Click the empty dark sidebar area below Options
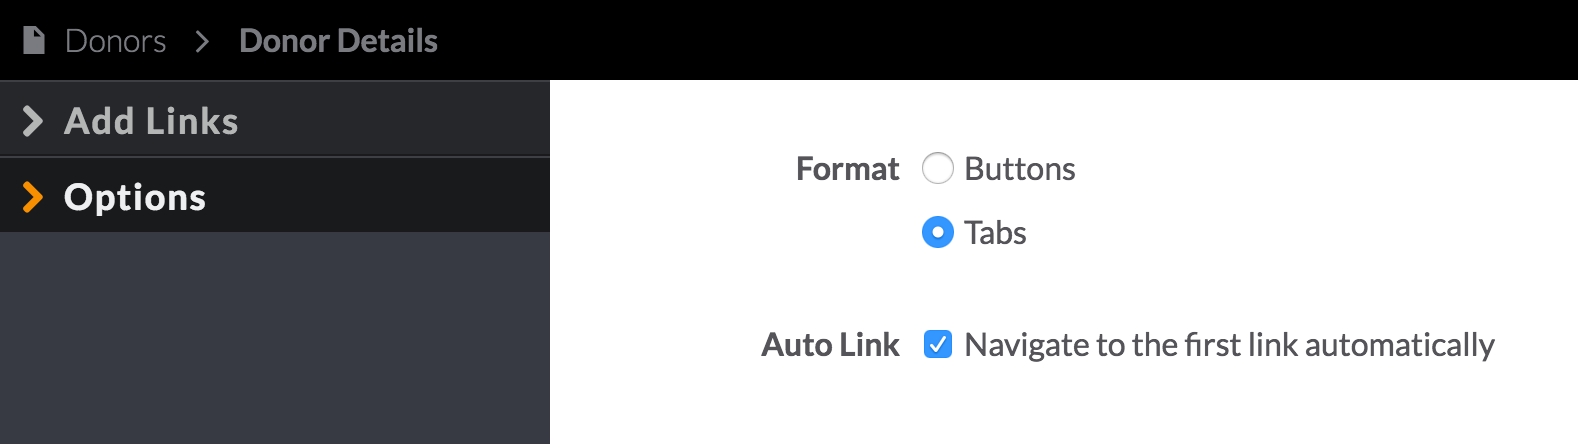 click(275, 338)
